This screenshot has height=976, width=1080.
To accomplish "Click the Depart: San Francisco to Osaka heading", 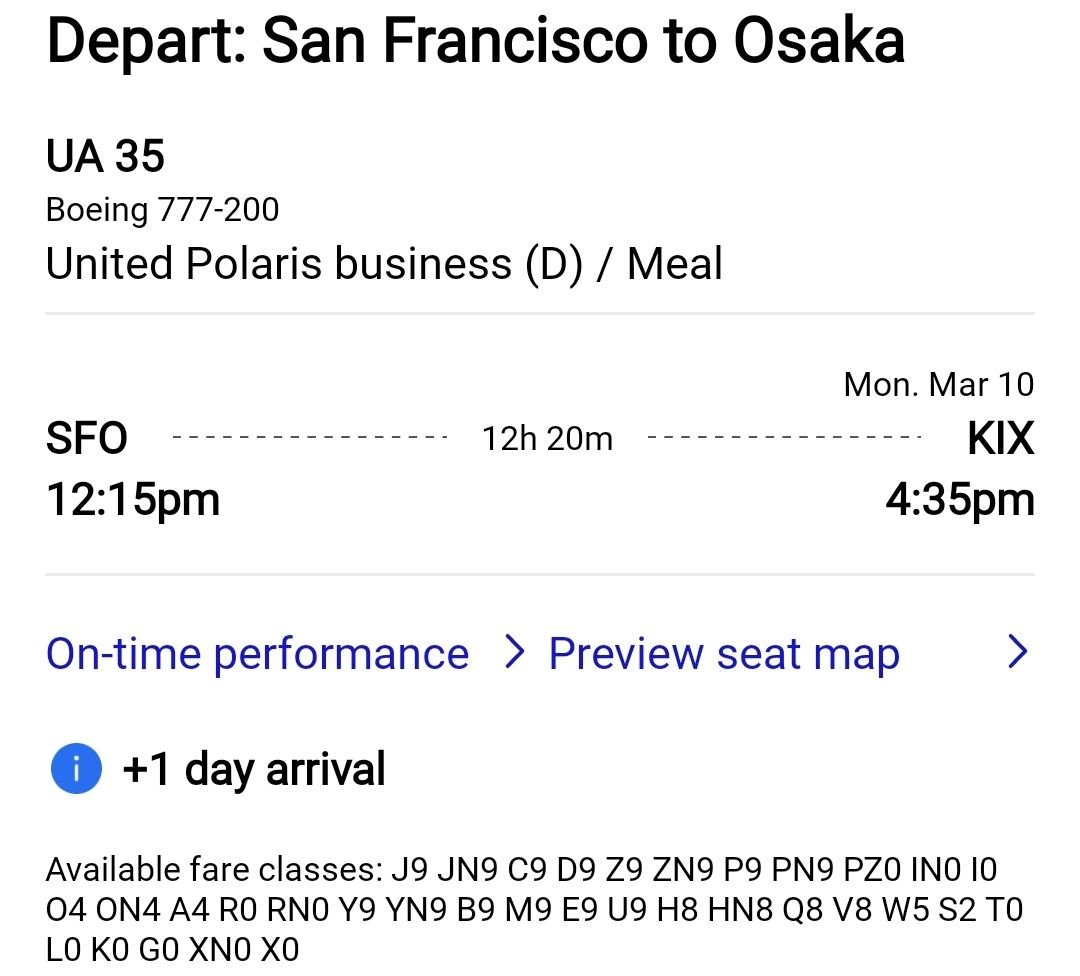I will (475, 42).
